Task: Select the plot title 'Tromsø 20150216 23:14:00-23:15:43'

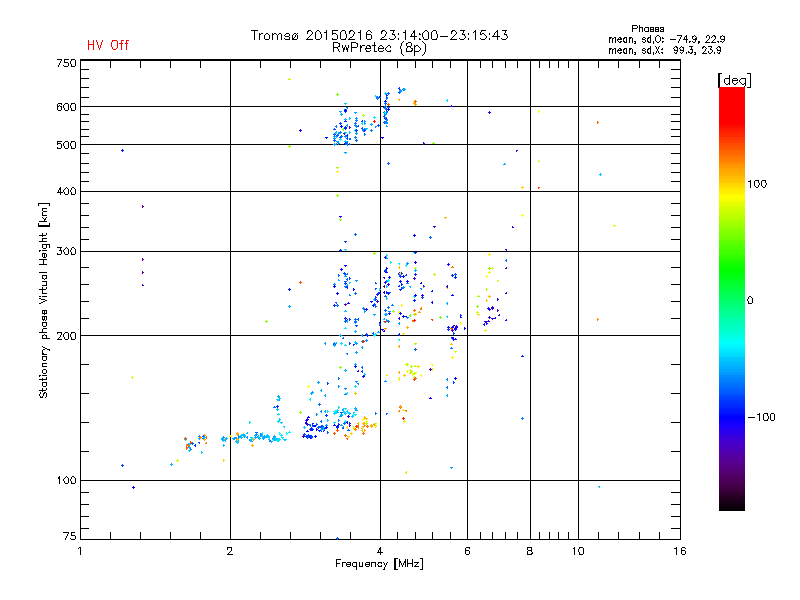Action: [x=379, y=35]
